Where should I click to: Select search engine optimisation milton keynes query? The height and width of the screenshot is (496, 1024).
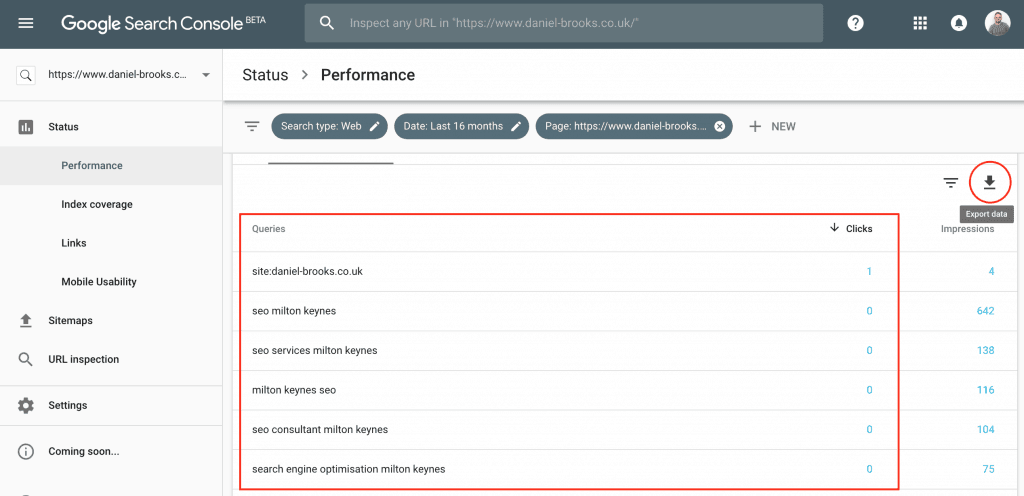349,469
